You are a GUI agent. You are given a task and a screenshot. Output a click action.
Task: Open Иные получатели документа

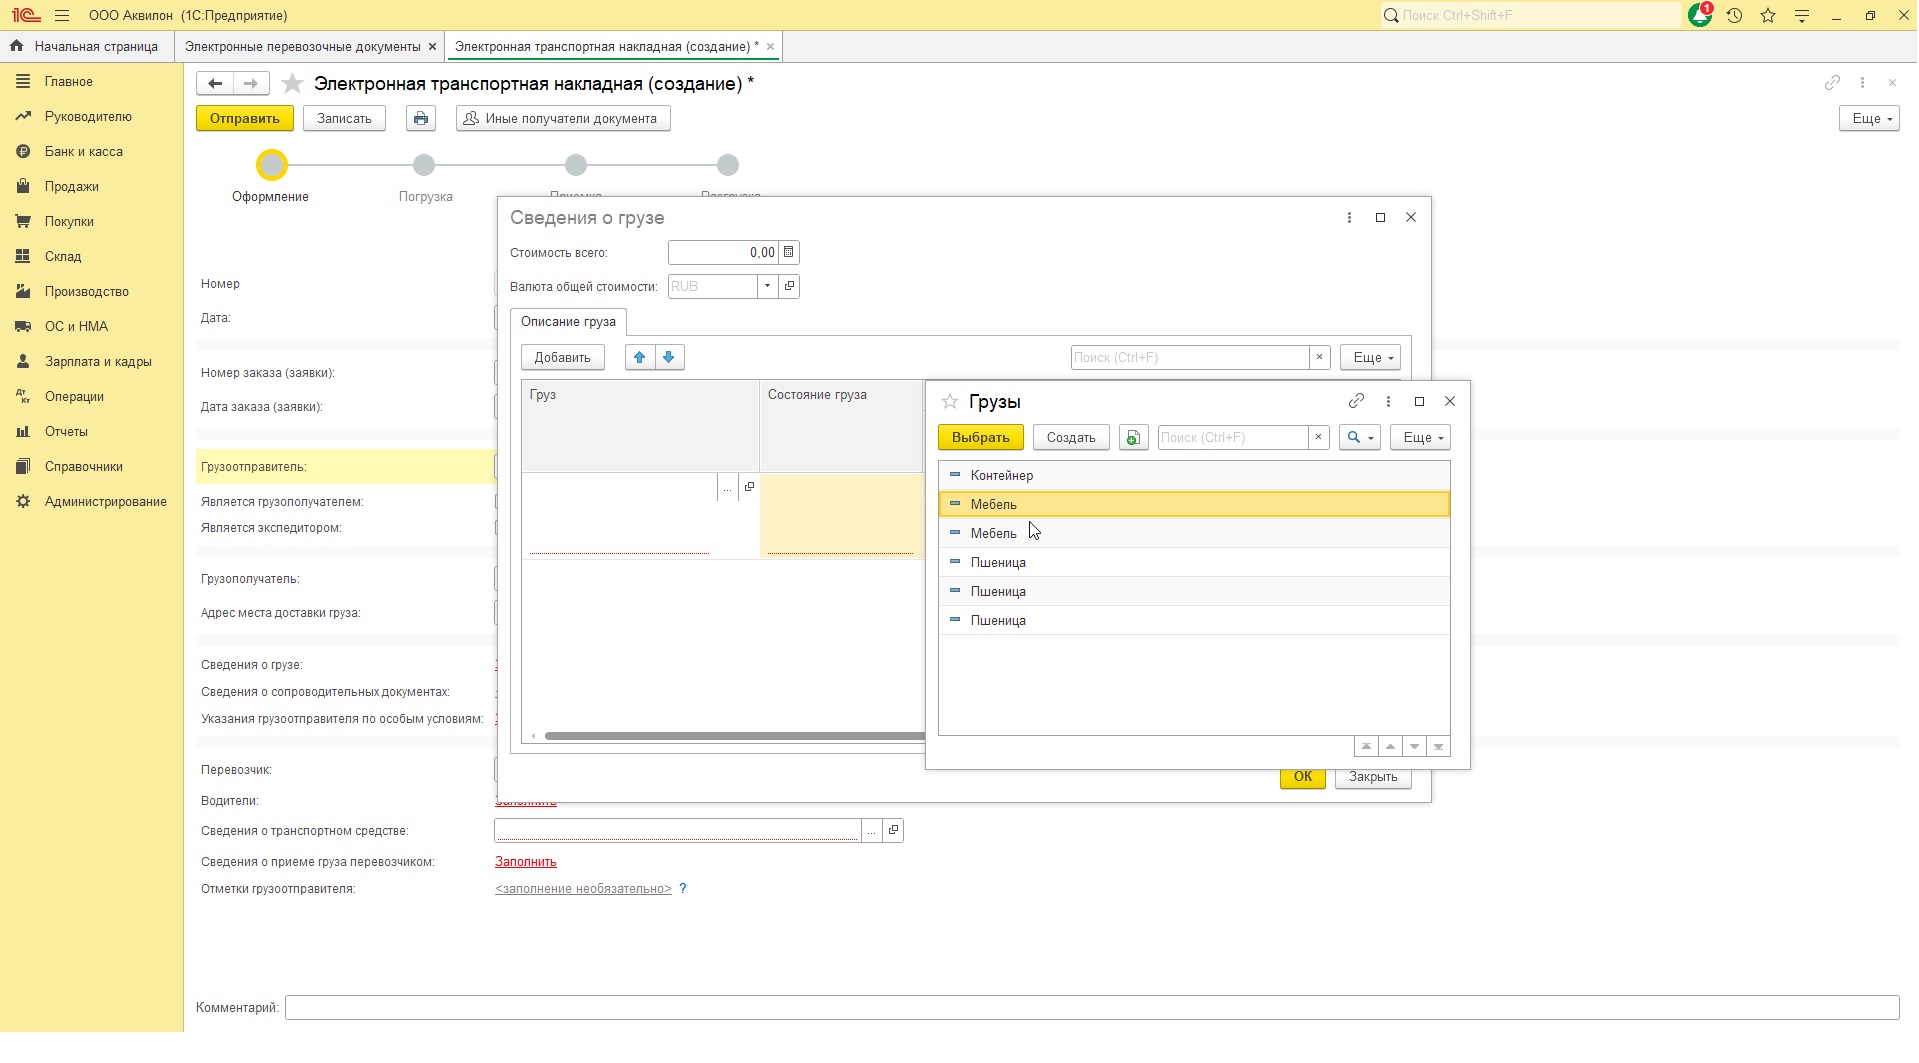pyautogui.click(x=563, y=119)
